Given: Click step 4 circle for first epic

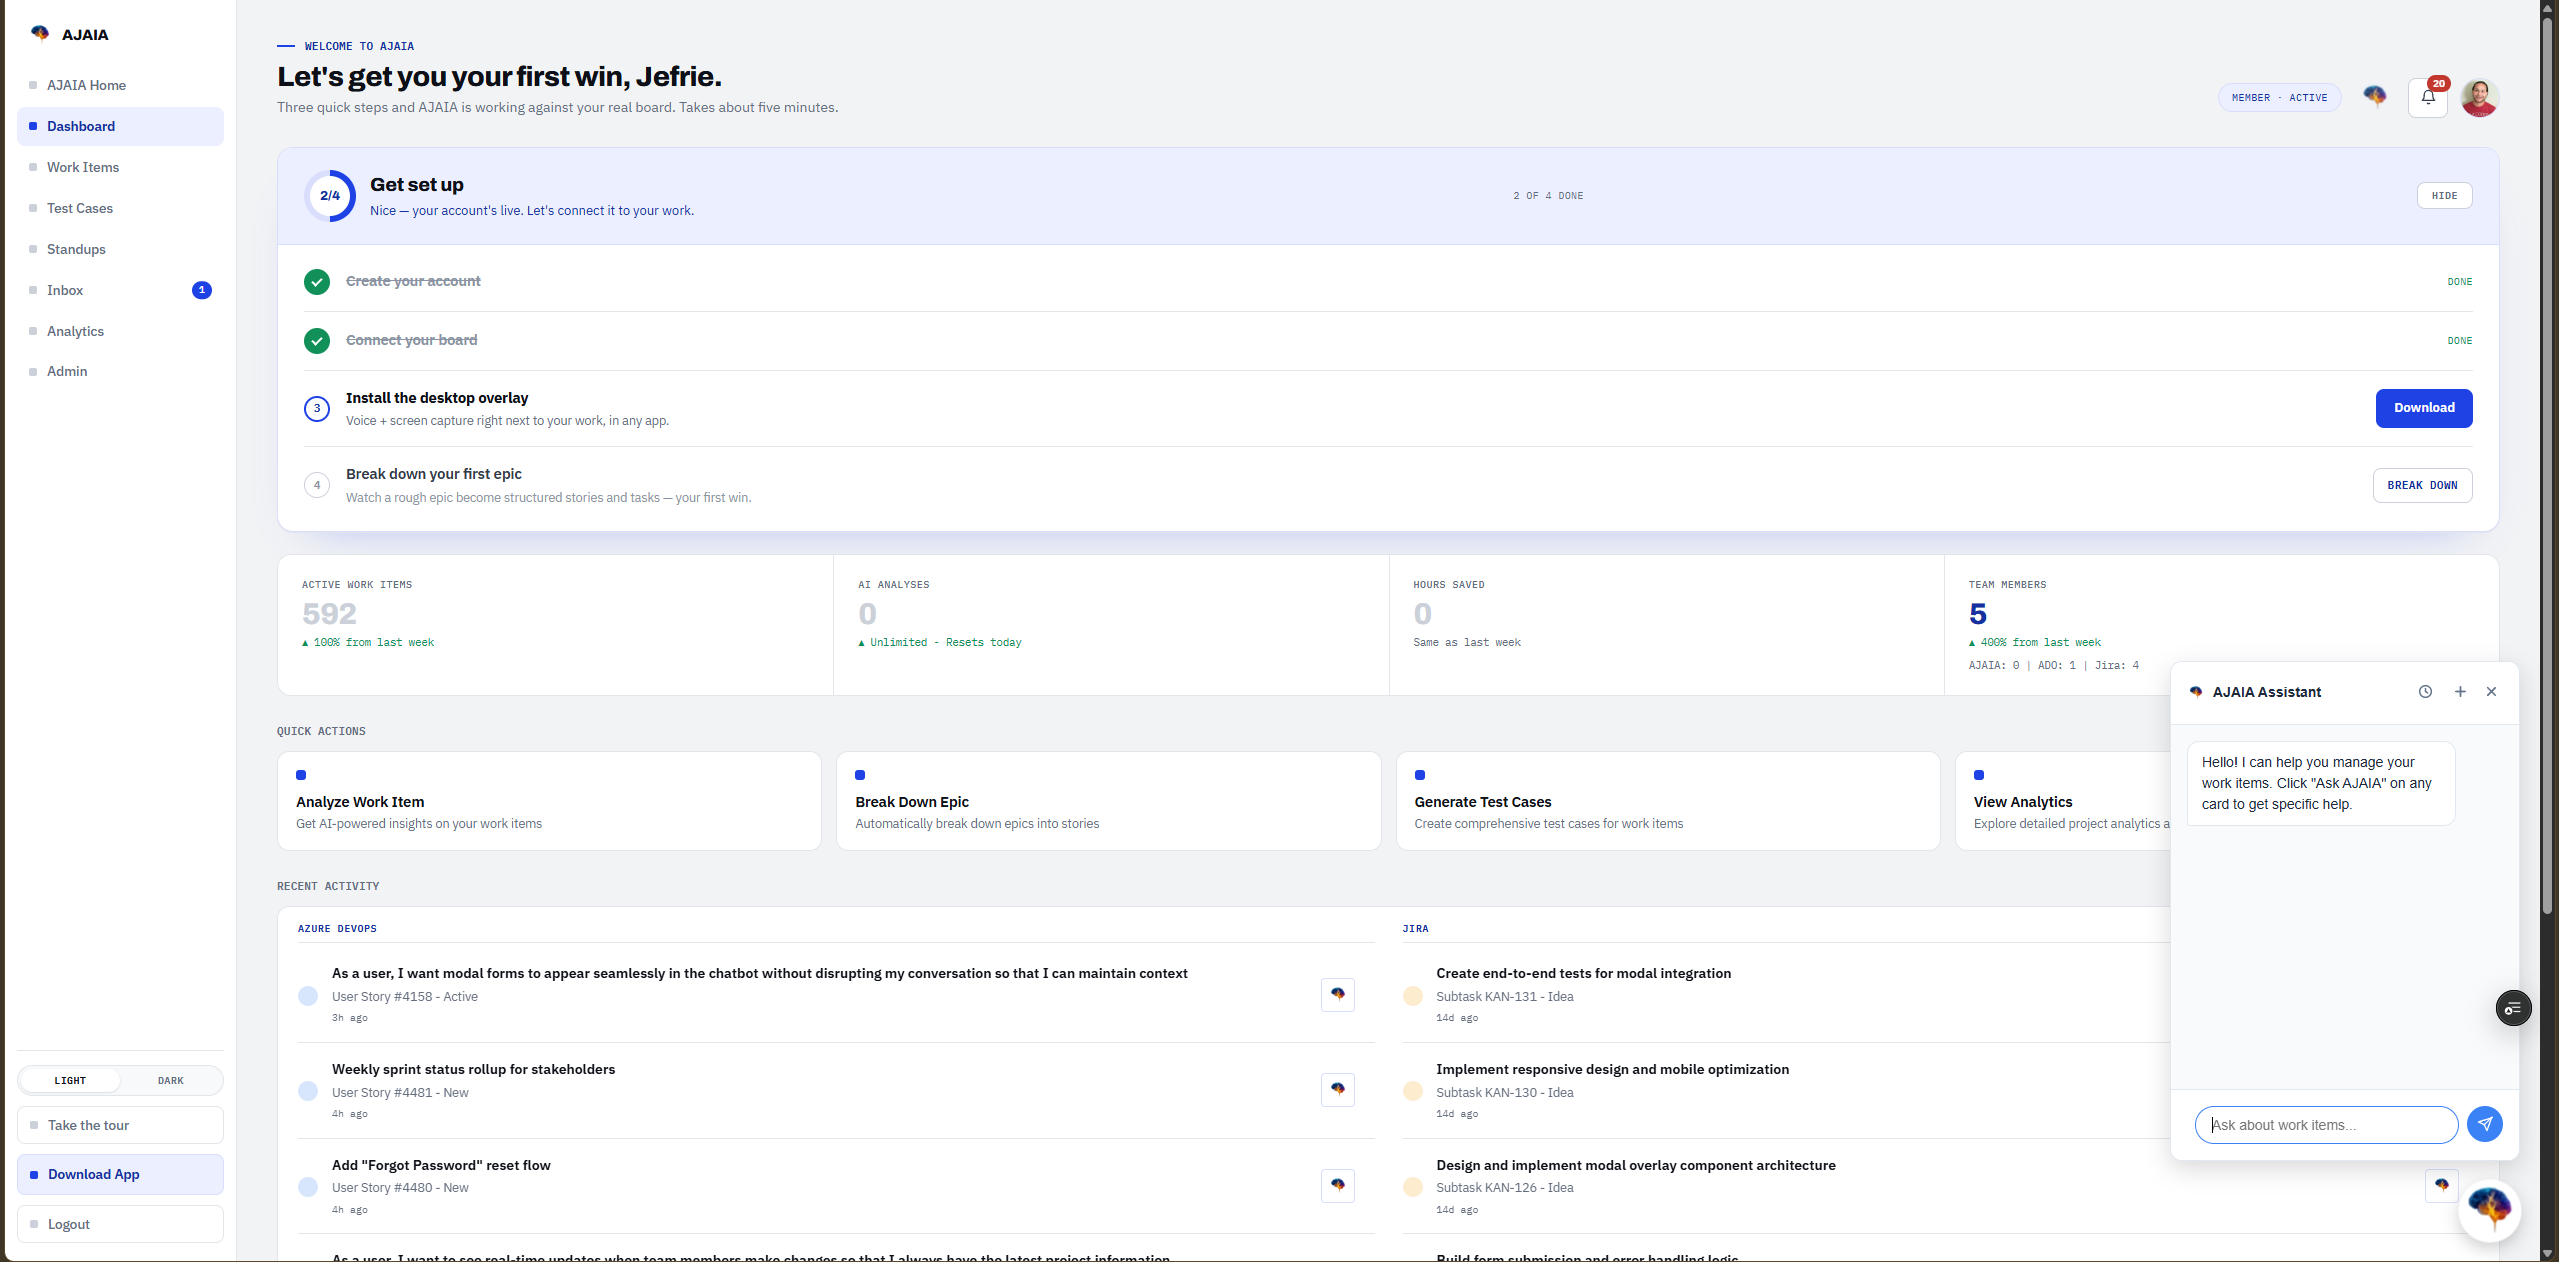Looking at the screenshot, I should click(317, 485).
